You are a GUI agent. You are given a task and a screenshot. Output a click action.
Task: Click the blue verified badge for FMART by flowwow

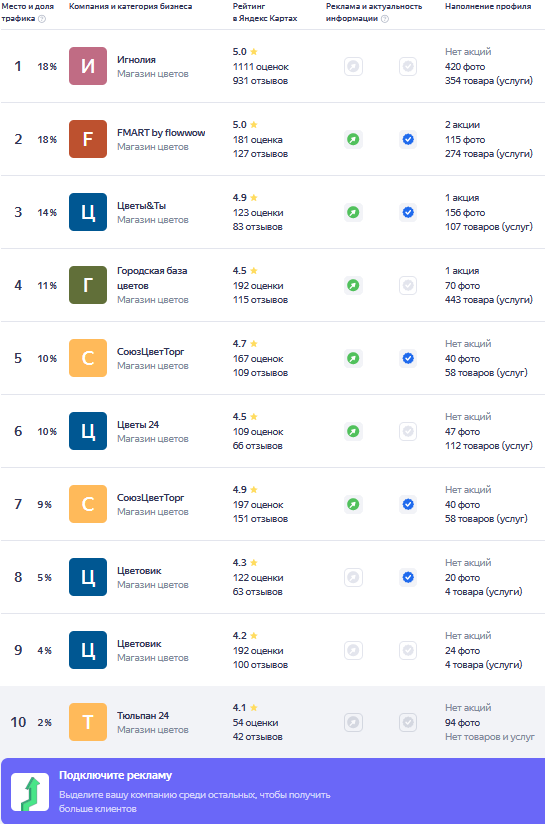coord(408,139)
